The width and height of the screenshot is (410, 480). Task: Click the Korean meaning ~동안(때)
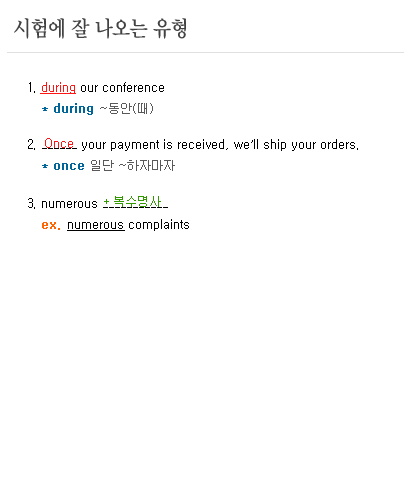click(127, 108)
